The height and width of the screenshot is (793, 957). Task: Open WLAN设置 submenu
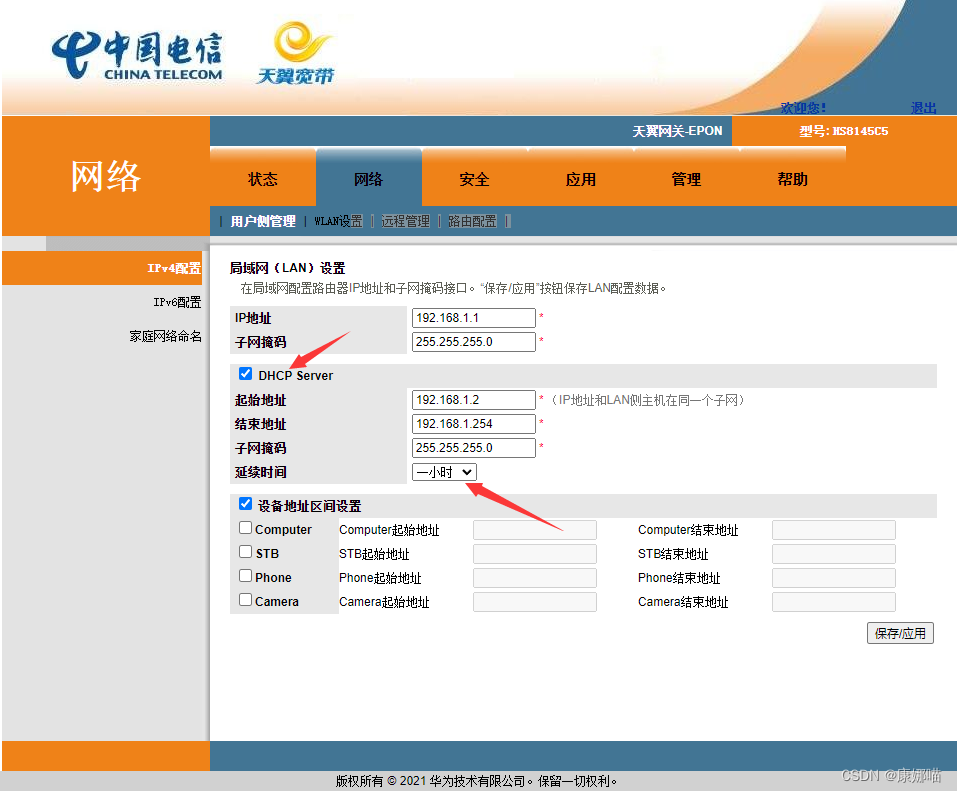(338, 221)
